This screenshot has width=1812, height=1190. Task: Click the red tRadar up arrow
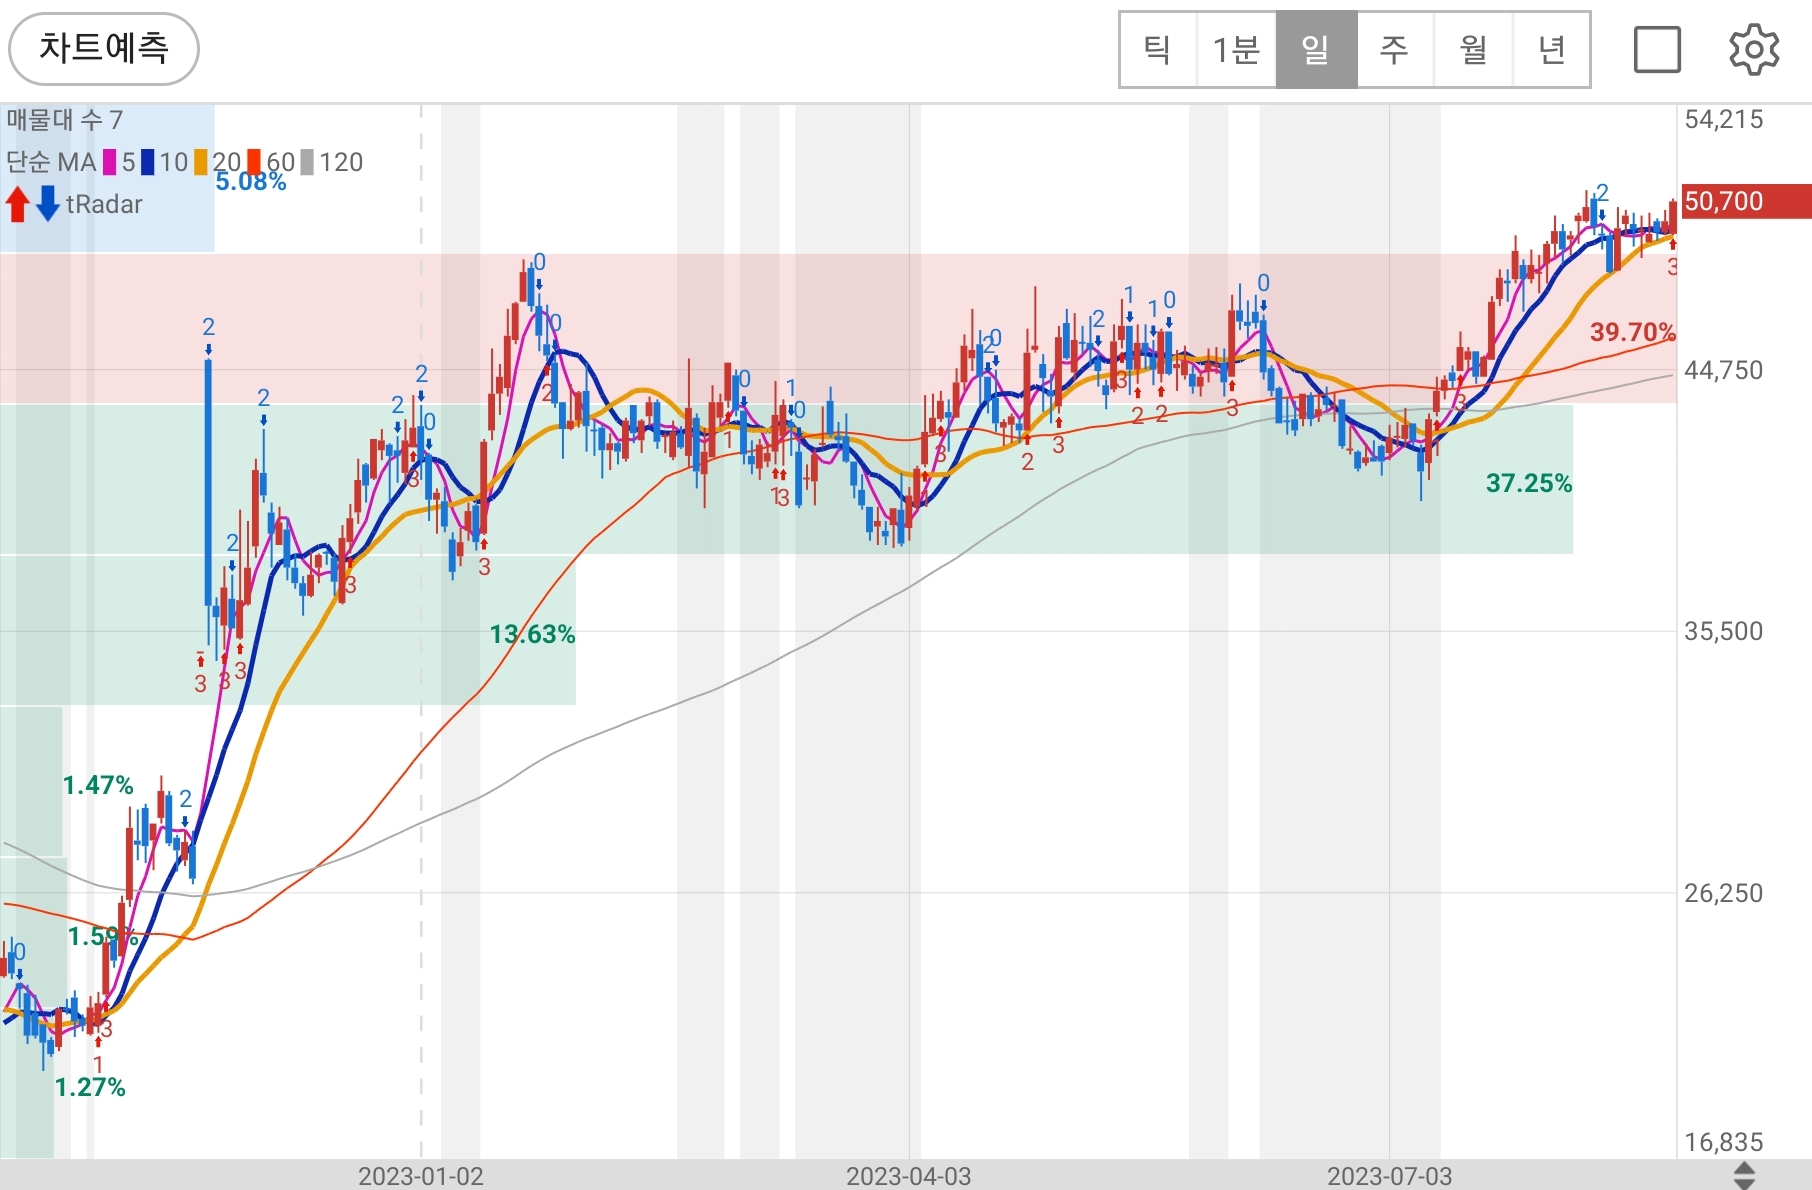[x=18, y=204]
